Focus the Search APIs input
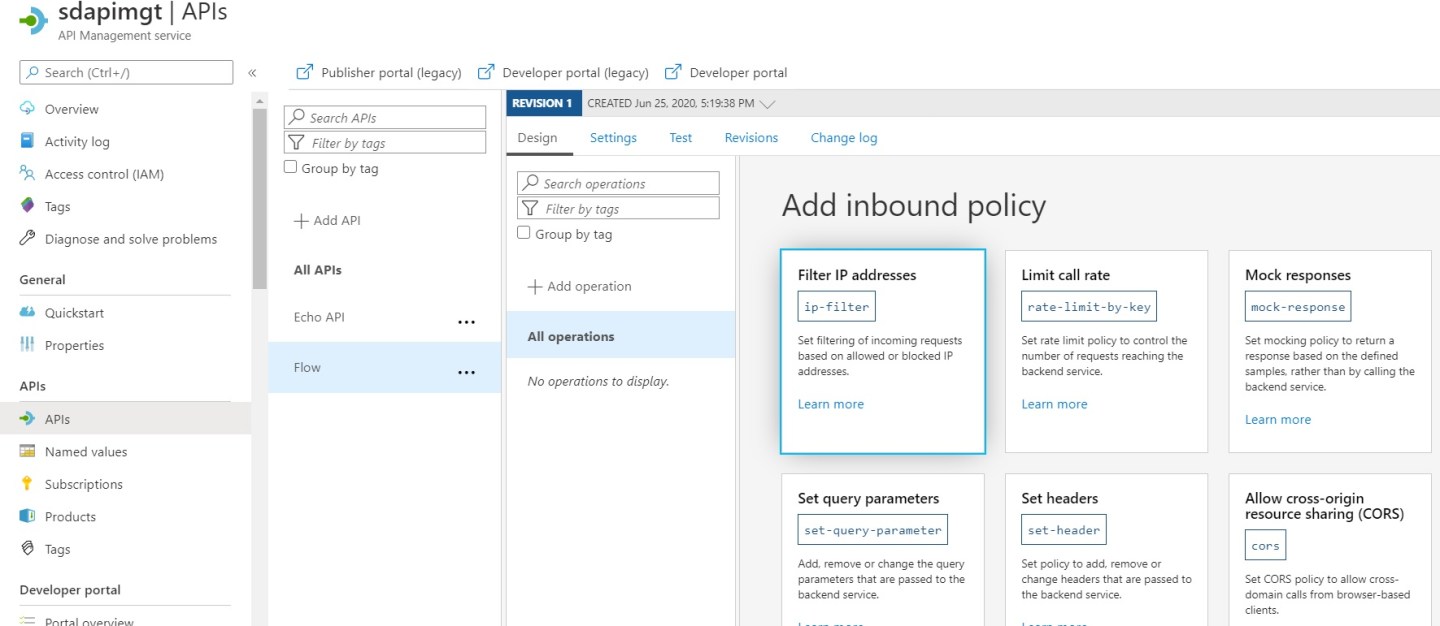 click(x=385, y=117)
